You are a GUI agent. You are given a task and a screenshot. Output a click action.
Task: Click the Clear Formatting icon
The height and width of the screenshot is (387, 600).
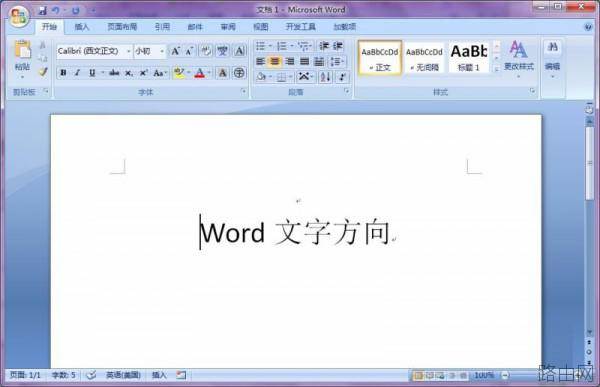[206, 51]
